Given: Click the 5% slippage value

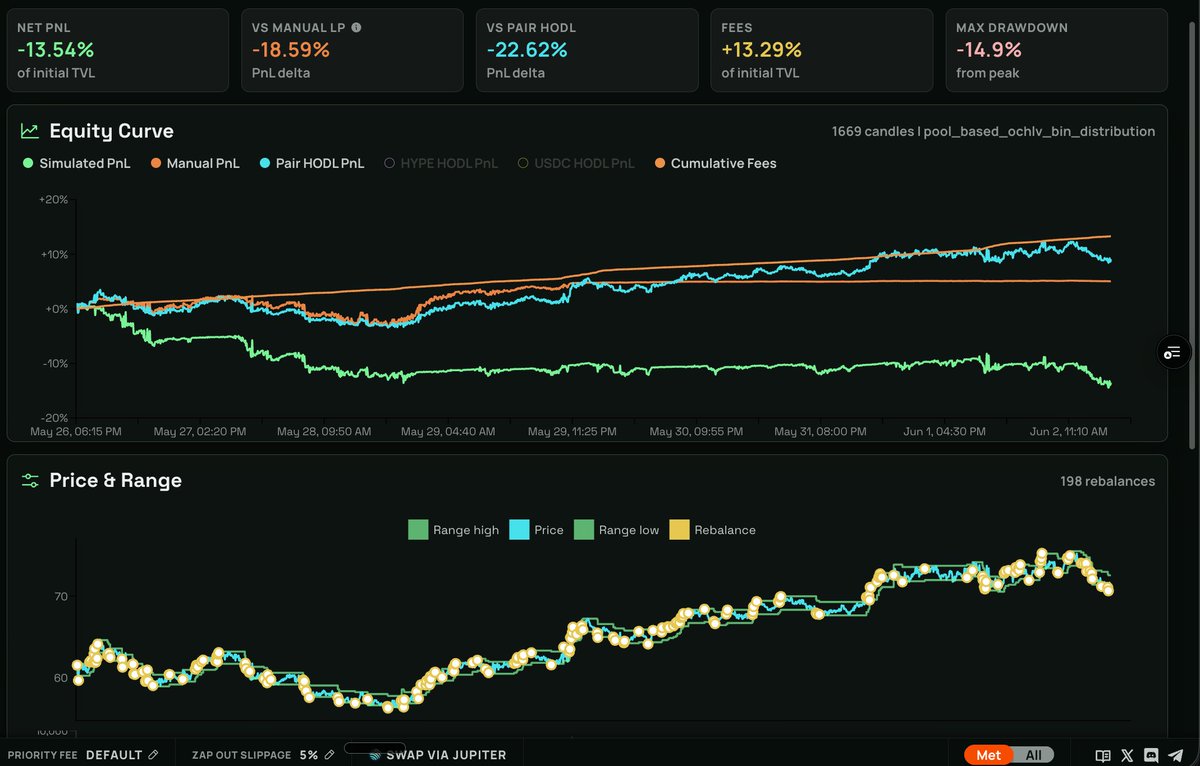Looking at the screenshot, I should coord(309,755).
